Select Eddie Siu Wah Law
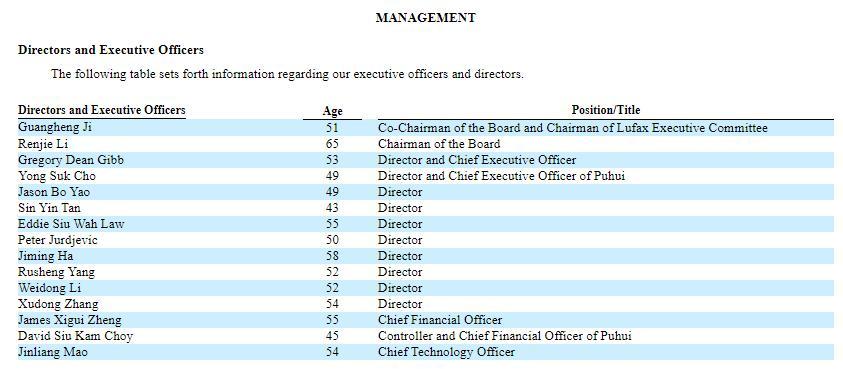This screenshot has width=843, height=369. coord(71,224)
